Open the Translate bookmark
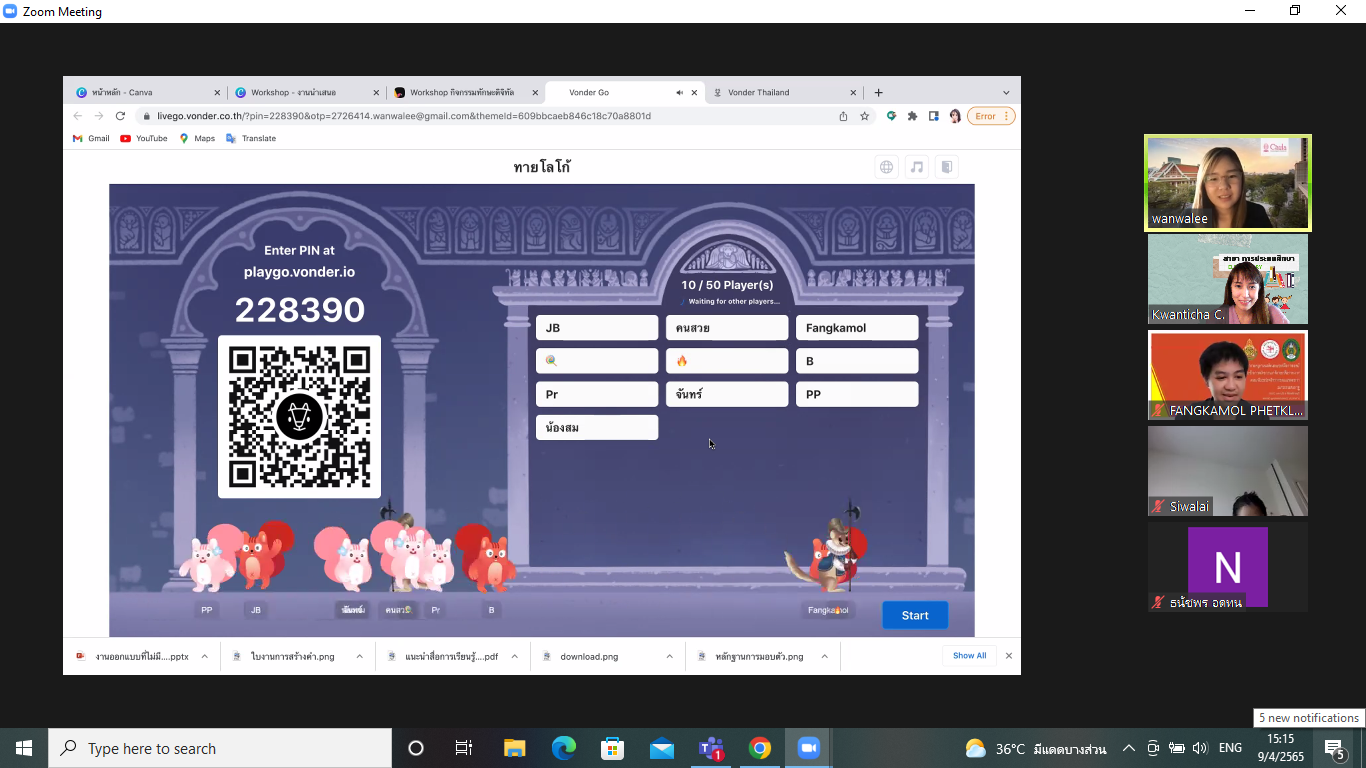Image resolution: width=1366 pixels, height=768 pixels. click(251, 138)
